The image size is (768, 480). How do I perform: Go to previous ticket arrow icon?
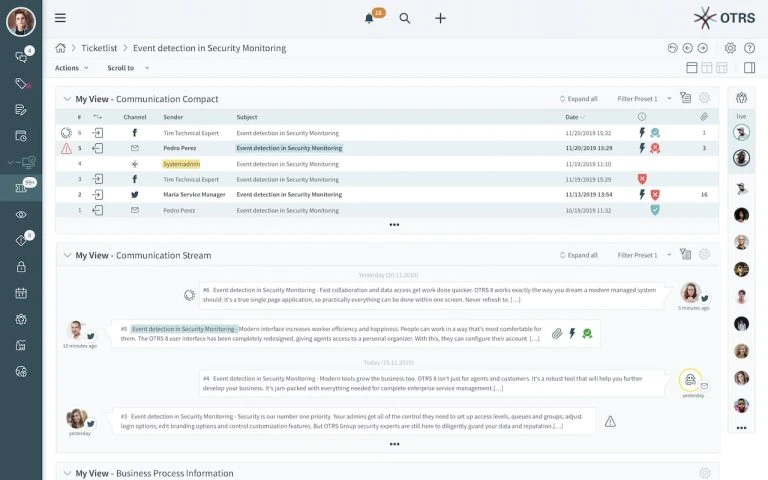(688, 48)
